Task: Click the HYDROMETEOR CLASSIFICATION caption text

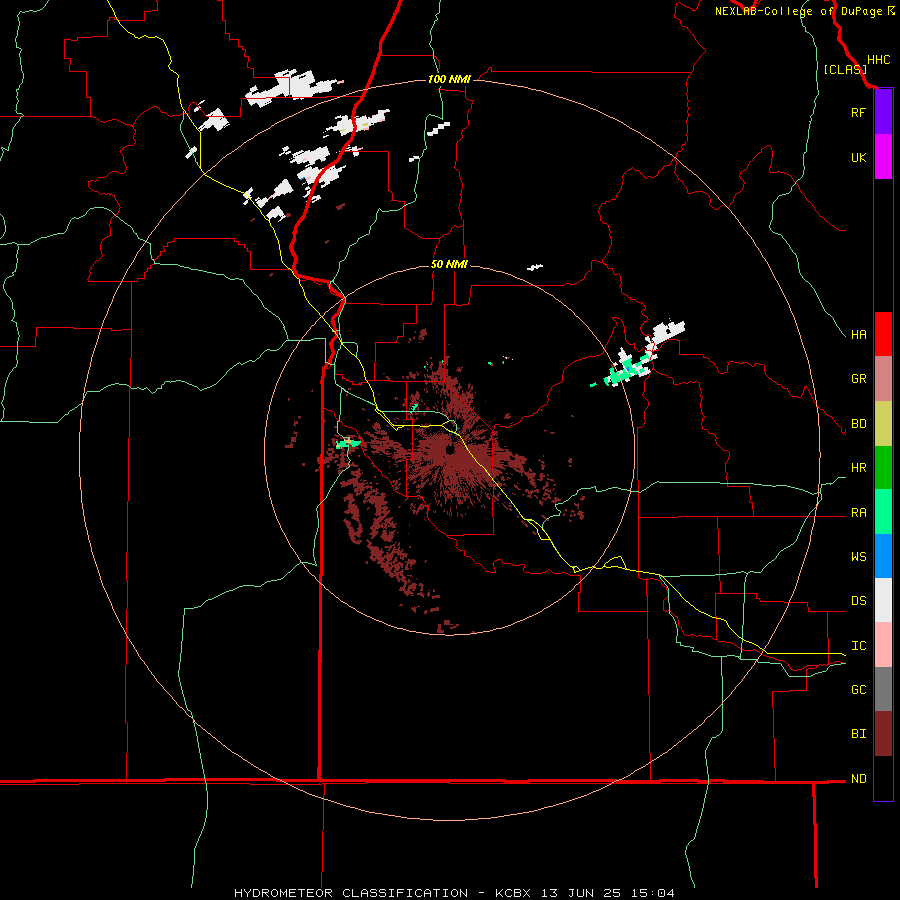Action: pyautogui.click(x=356, y=893)
